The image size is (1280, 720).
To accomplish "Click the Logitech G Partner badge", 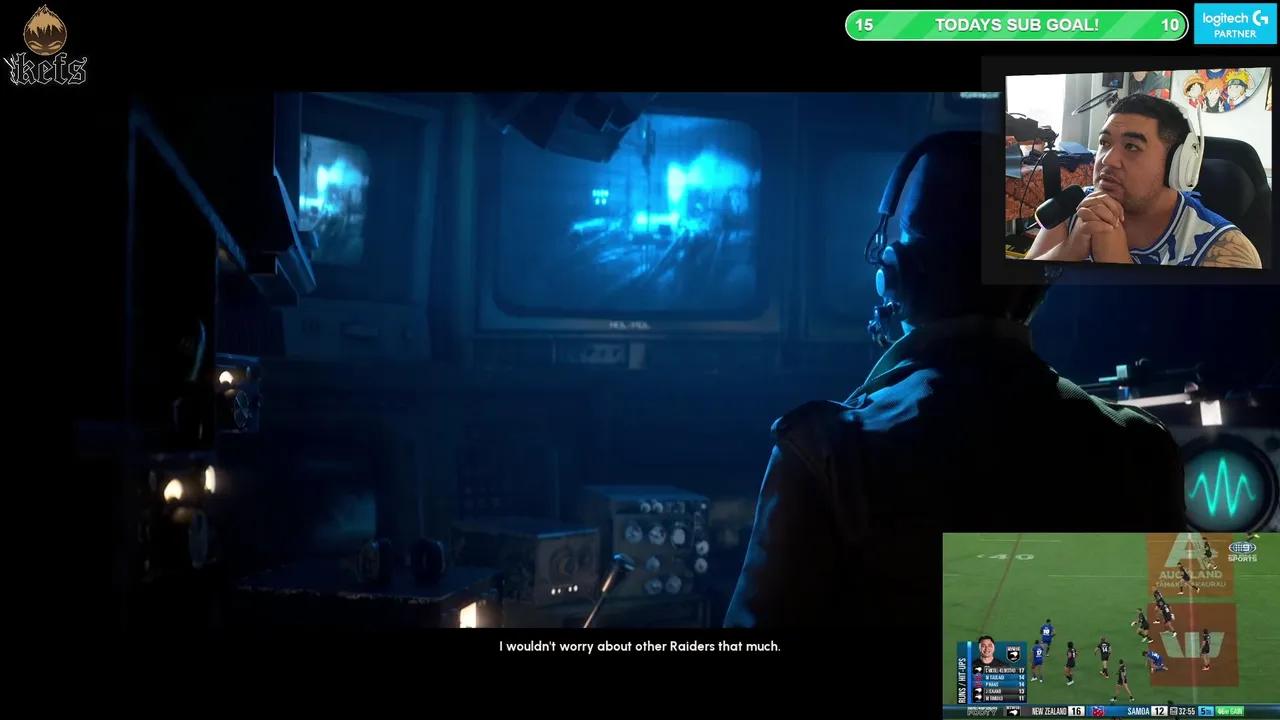I will (1234, 24).
